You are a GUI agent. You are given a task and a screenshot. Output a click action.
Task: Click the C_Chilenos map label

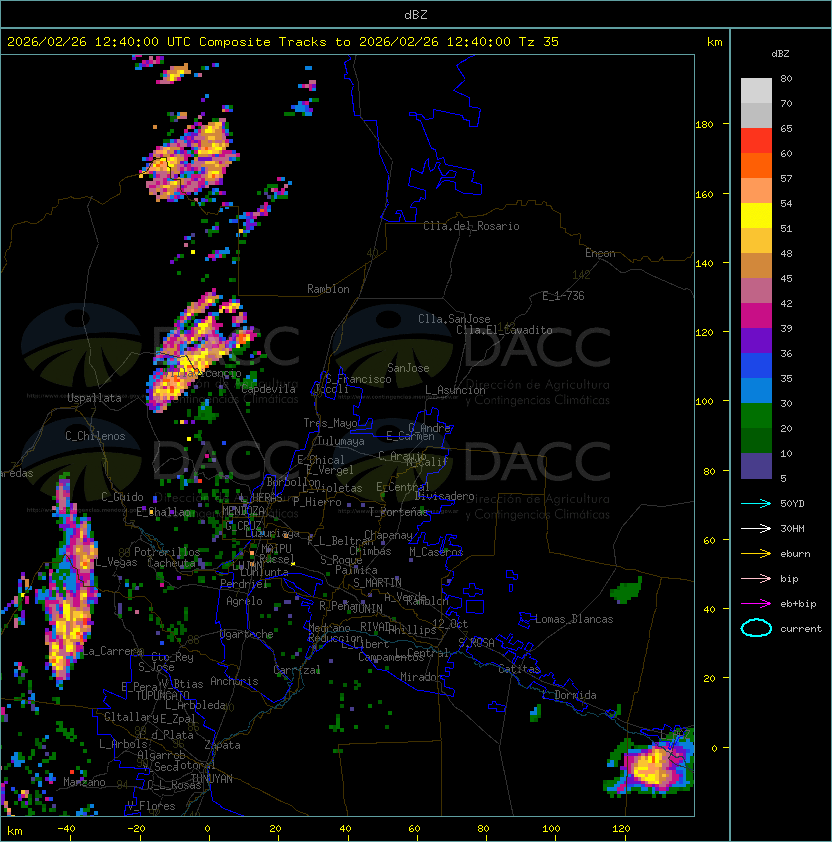pos(95,436)
